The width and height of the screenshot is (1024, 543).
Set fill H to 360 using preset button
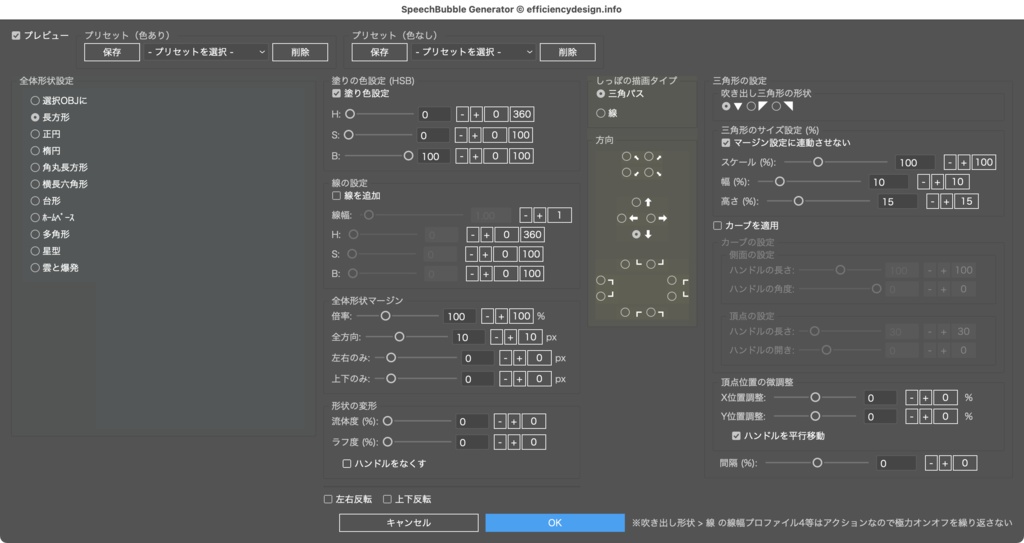[x=522, y=114]
